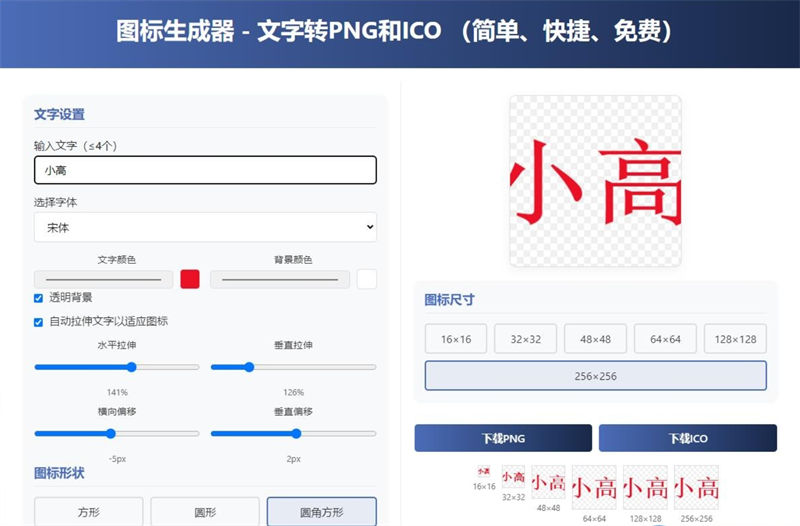This screenshot has width=800, height=526.
Task: Select the 48×48 preview thumbnail
Action: (548, 483)
